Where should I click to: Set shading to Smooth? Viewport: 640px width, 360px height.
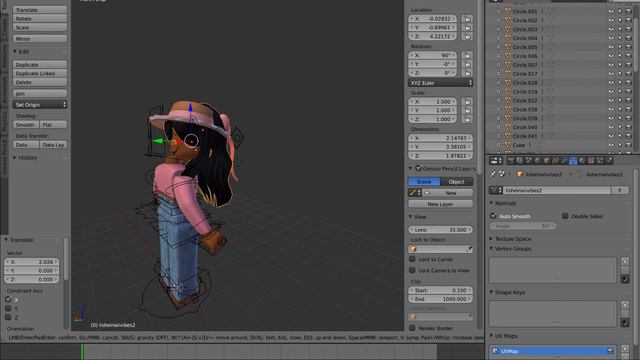coord(26,124)
